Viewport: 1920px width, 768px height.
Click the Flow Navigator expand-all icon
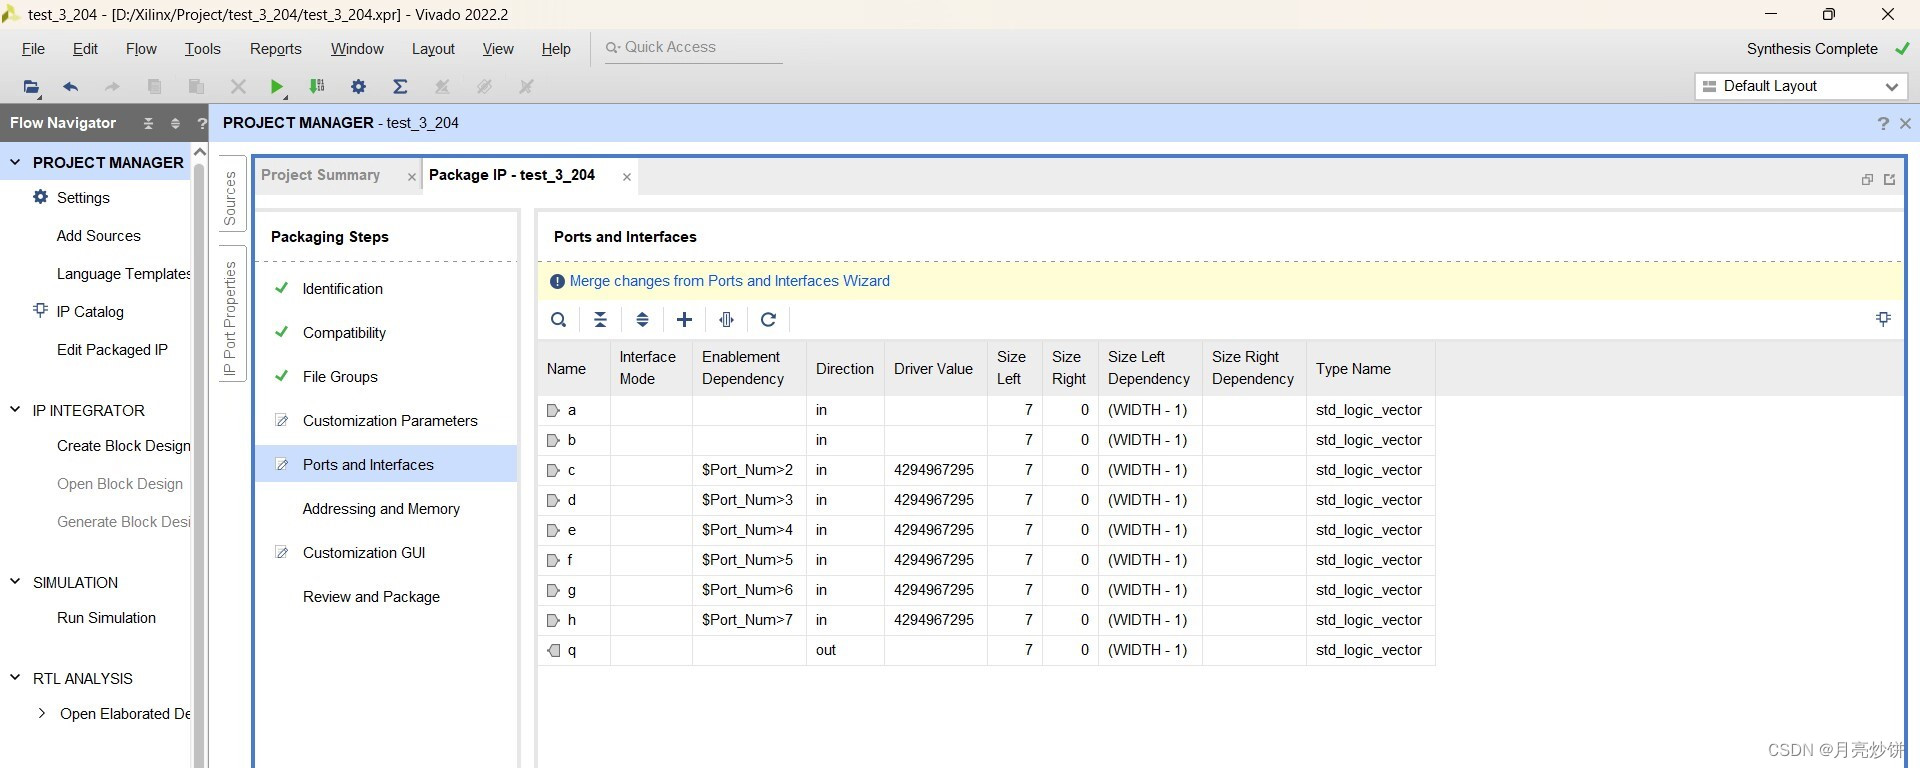(175, 123)
